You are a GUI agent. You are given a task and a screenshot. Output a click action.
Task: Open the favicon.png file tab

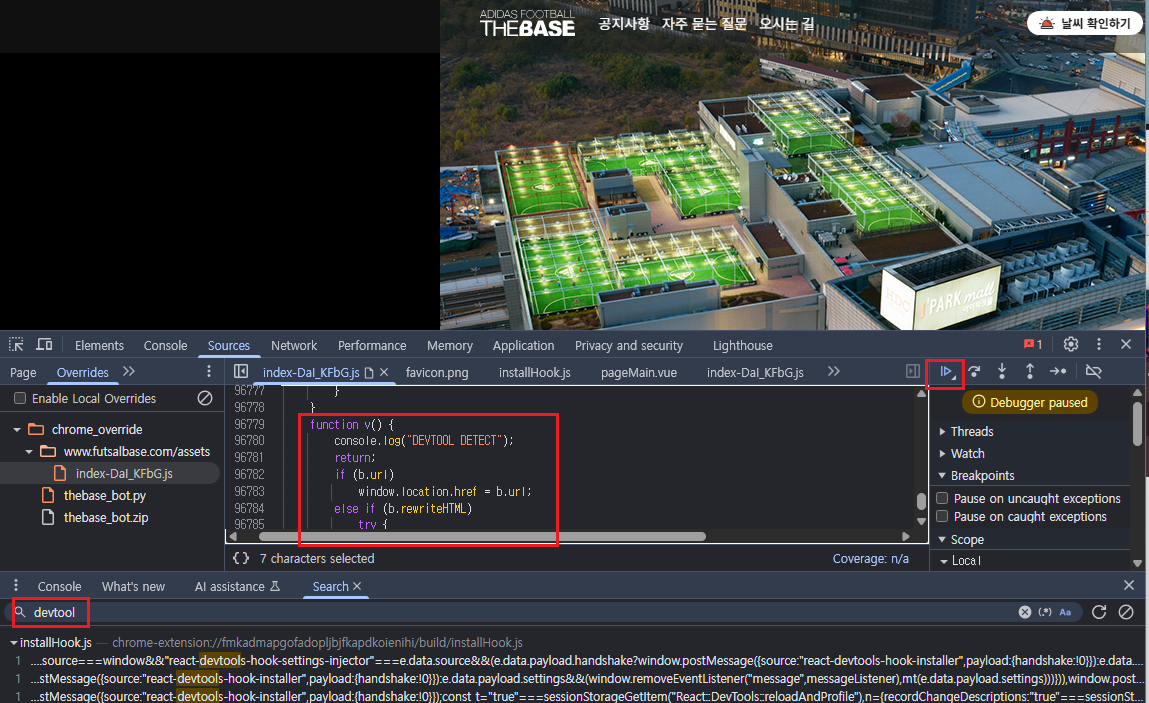437,372
